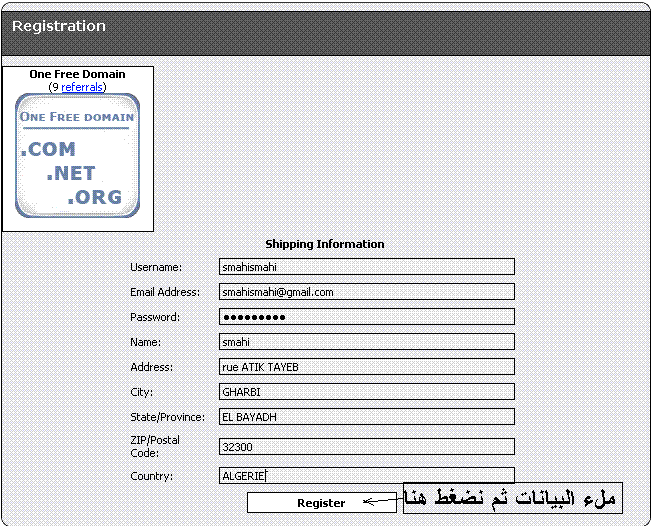Focus the ZIP/Postal Code field 32300
The height and width of the screenshot is (526, 652).
367,447
